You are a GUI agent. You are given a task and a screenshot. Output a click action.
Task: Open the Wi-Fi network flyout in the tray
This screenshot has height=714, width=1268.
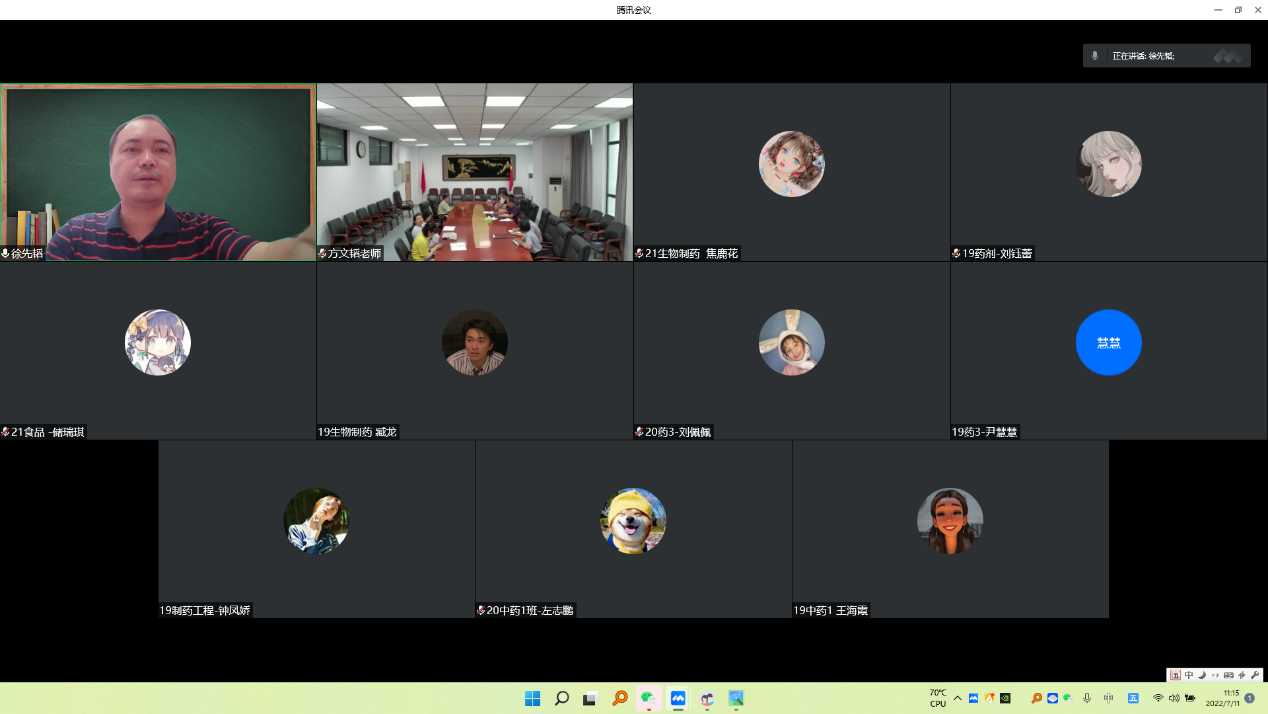[1158, 698]
